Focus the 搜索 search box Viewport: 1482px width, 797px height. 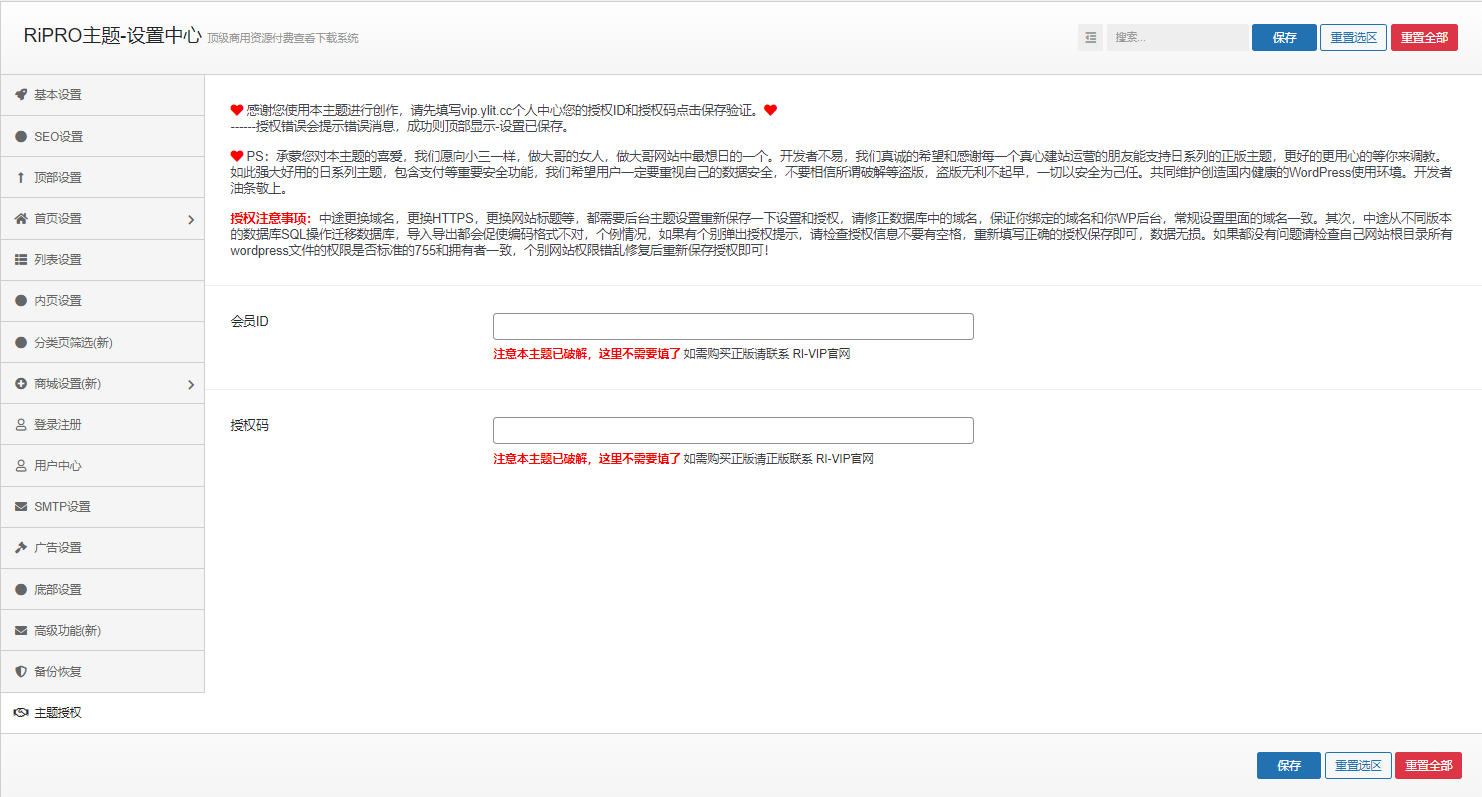pos(1177,38)
